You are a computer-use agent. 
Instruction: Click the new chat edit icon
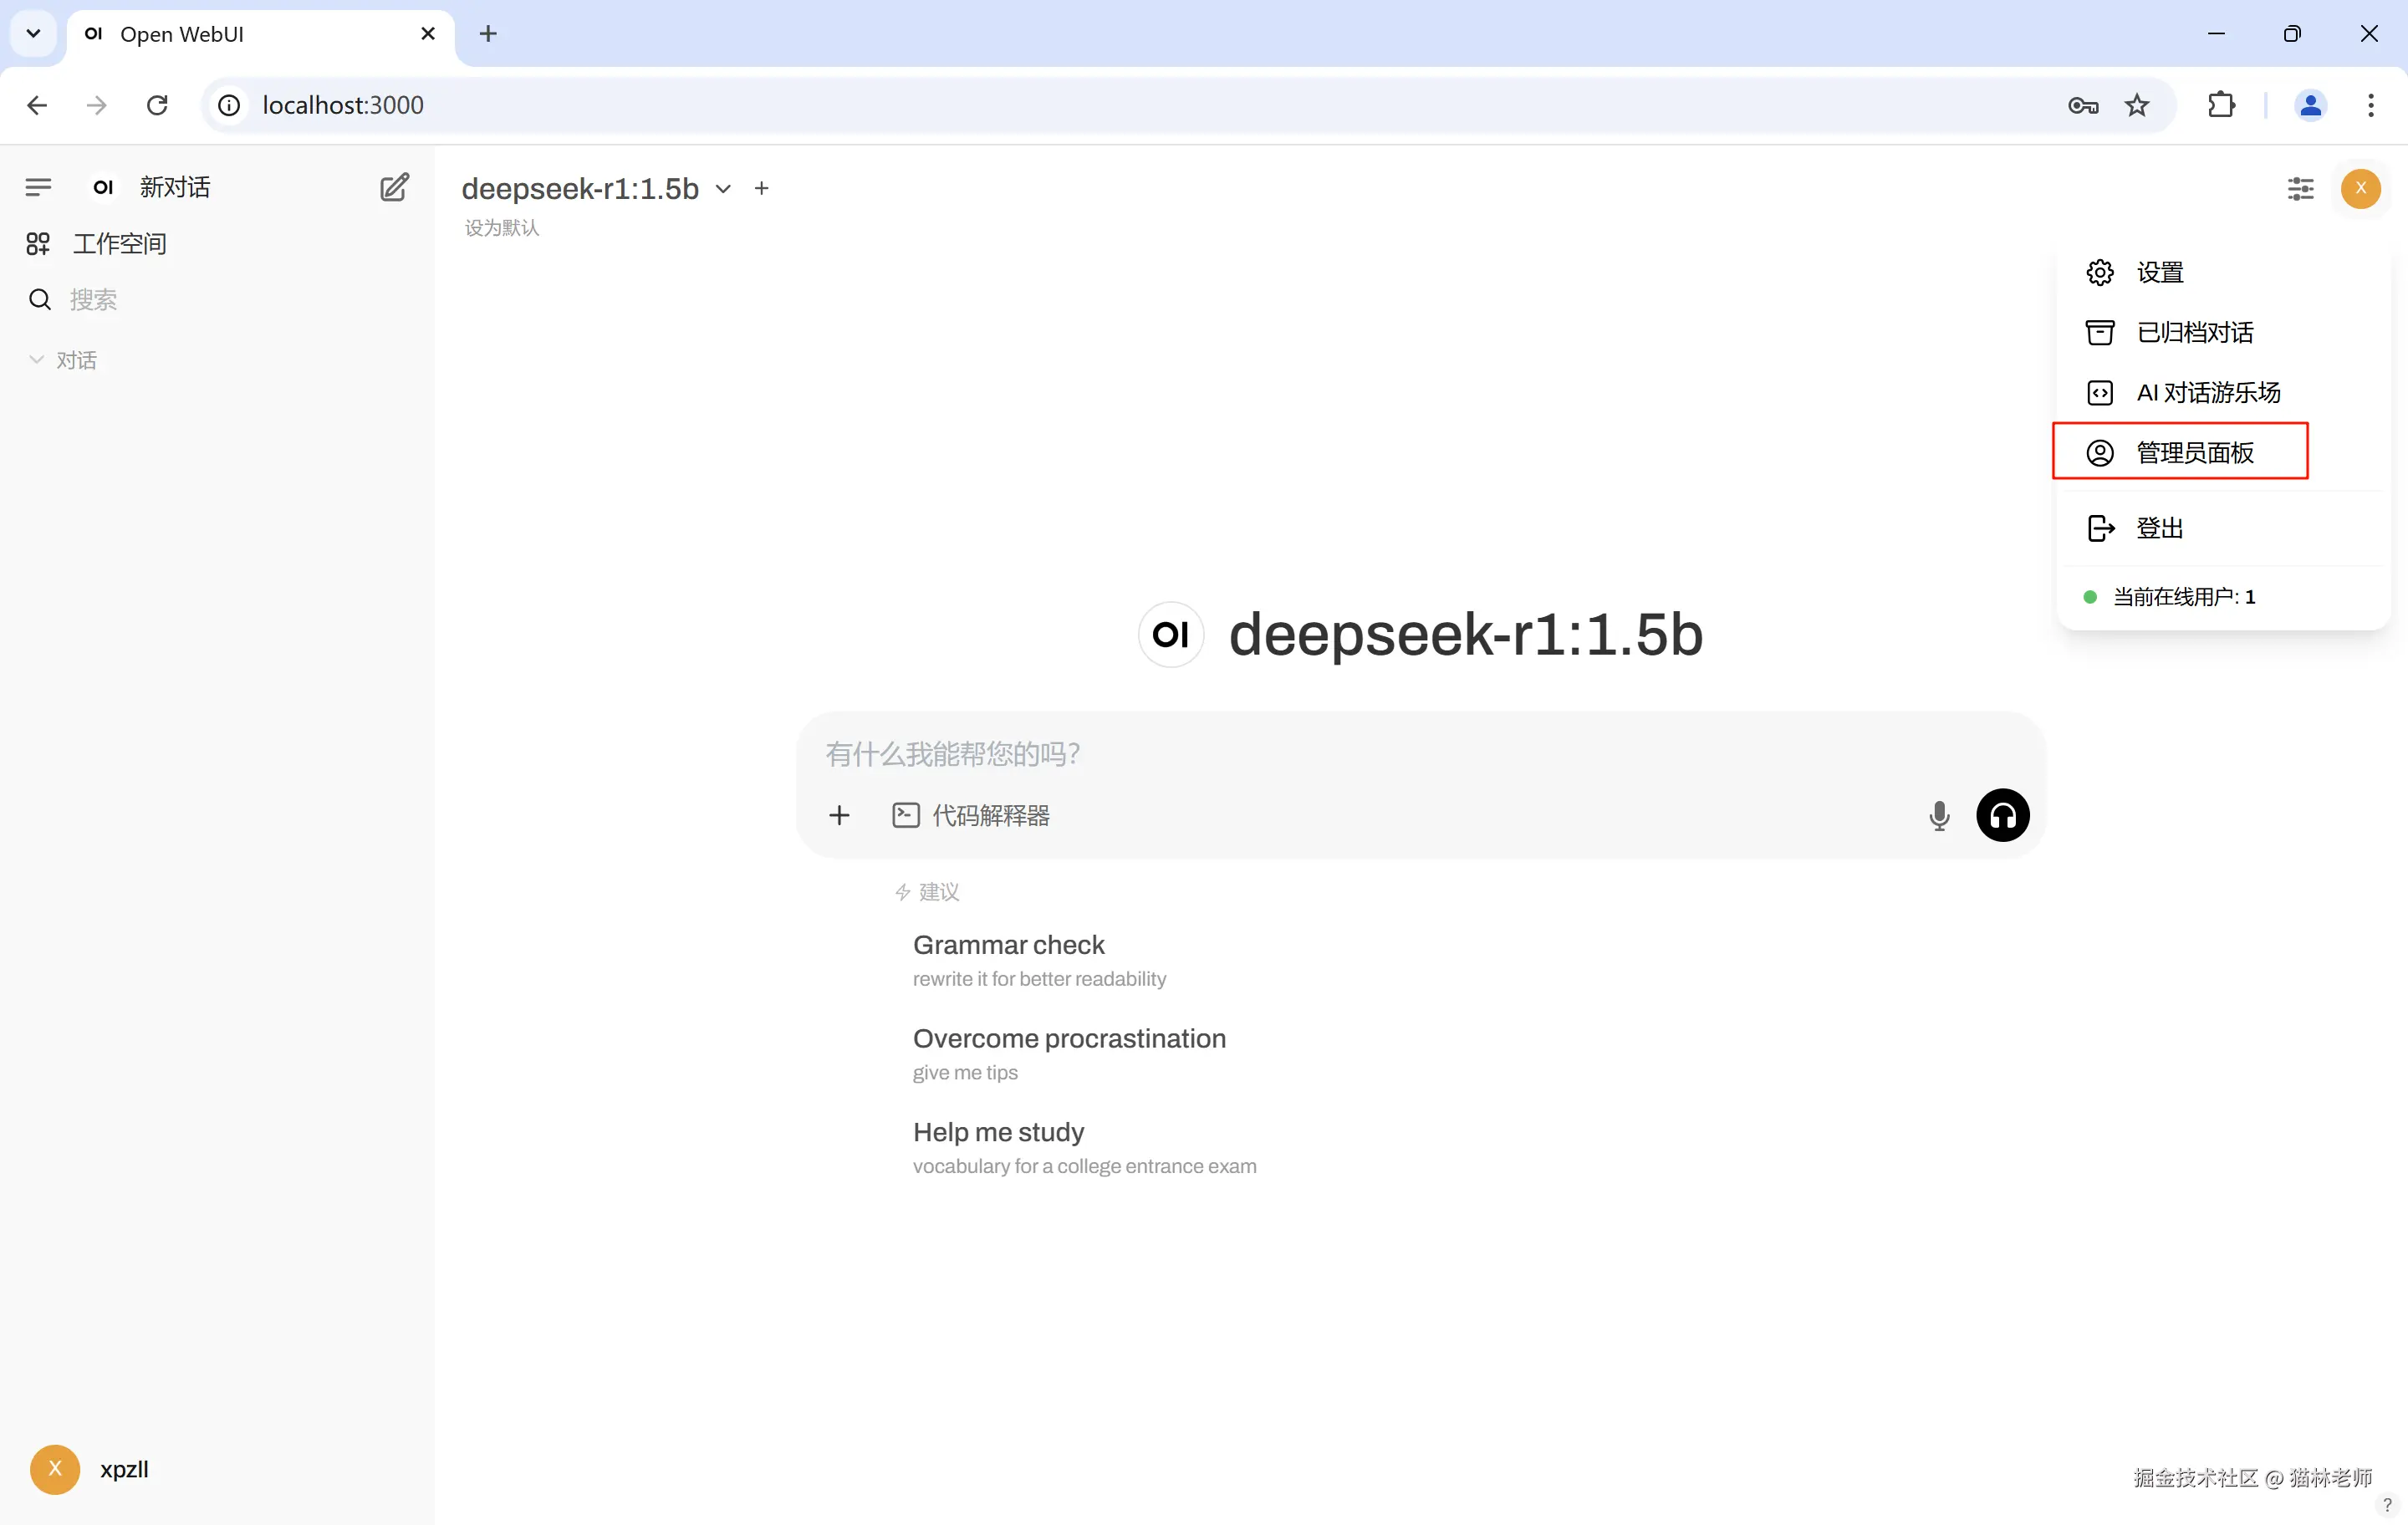pos(394,187)
